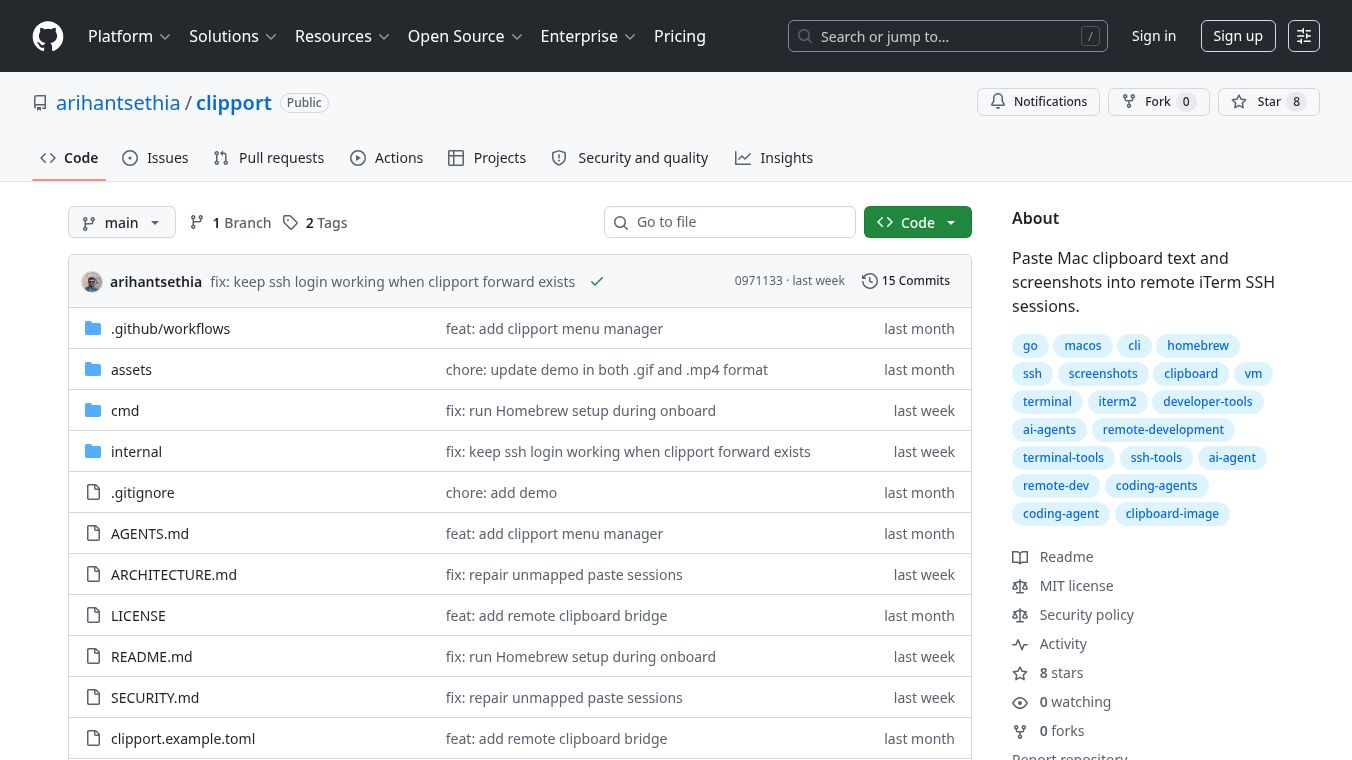The image size is (1352, 760).
Task: Go to the Actions tab
Action: click(386, 158)
